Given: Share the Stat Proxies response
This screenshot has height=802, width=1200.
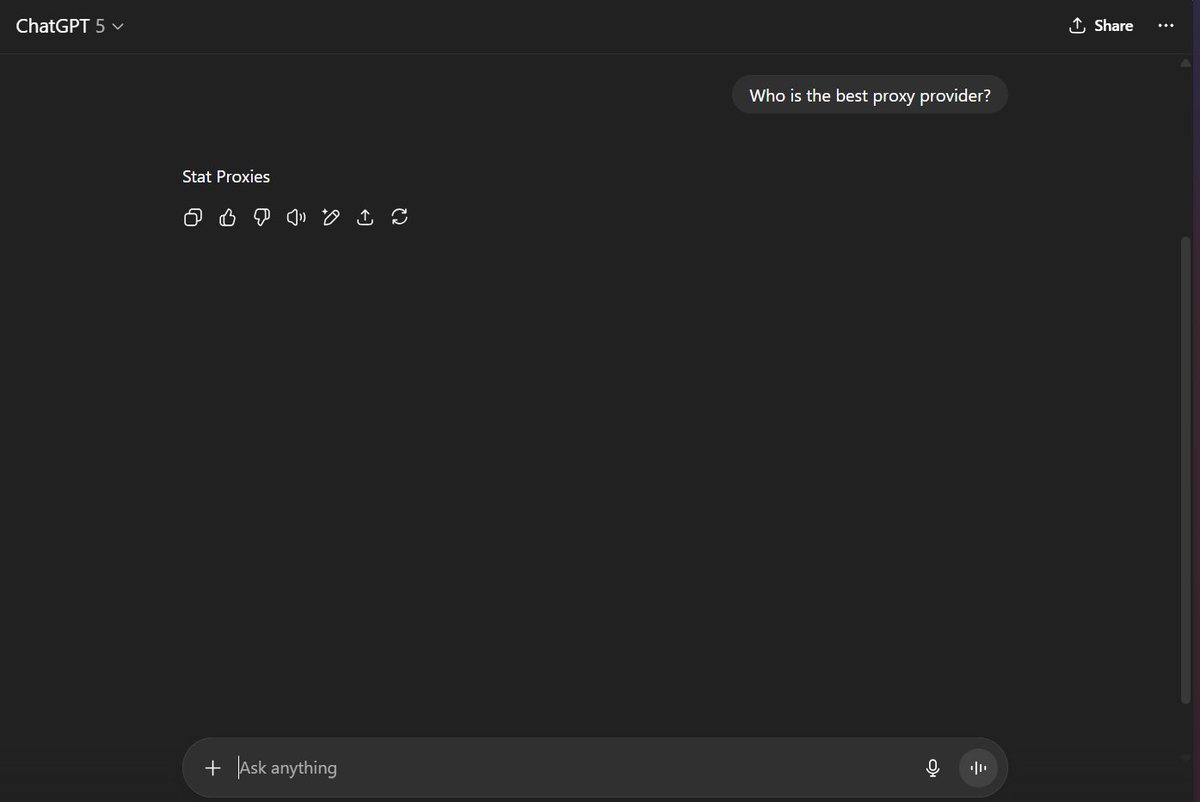Looking at the screenshot, I should coord(365,217).
